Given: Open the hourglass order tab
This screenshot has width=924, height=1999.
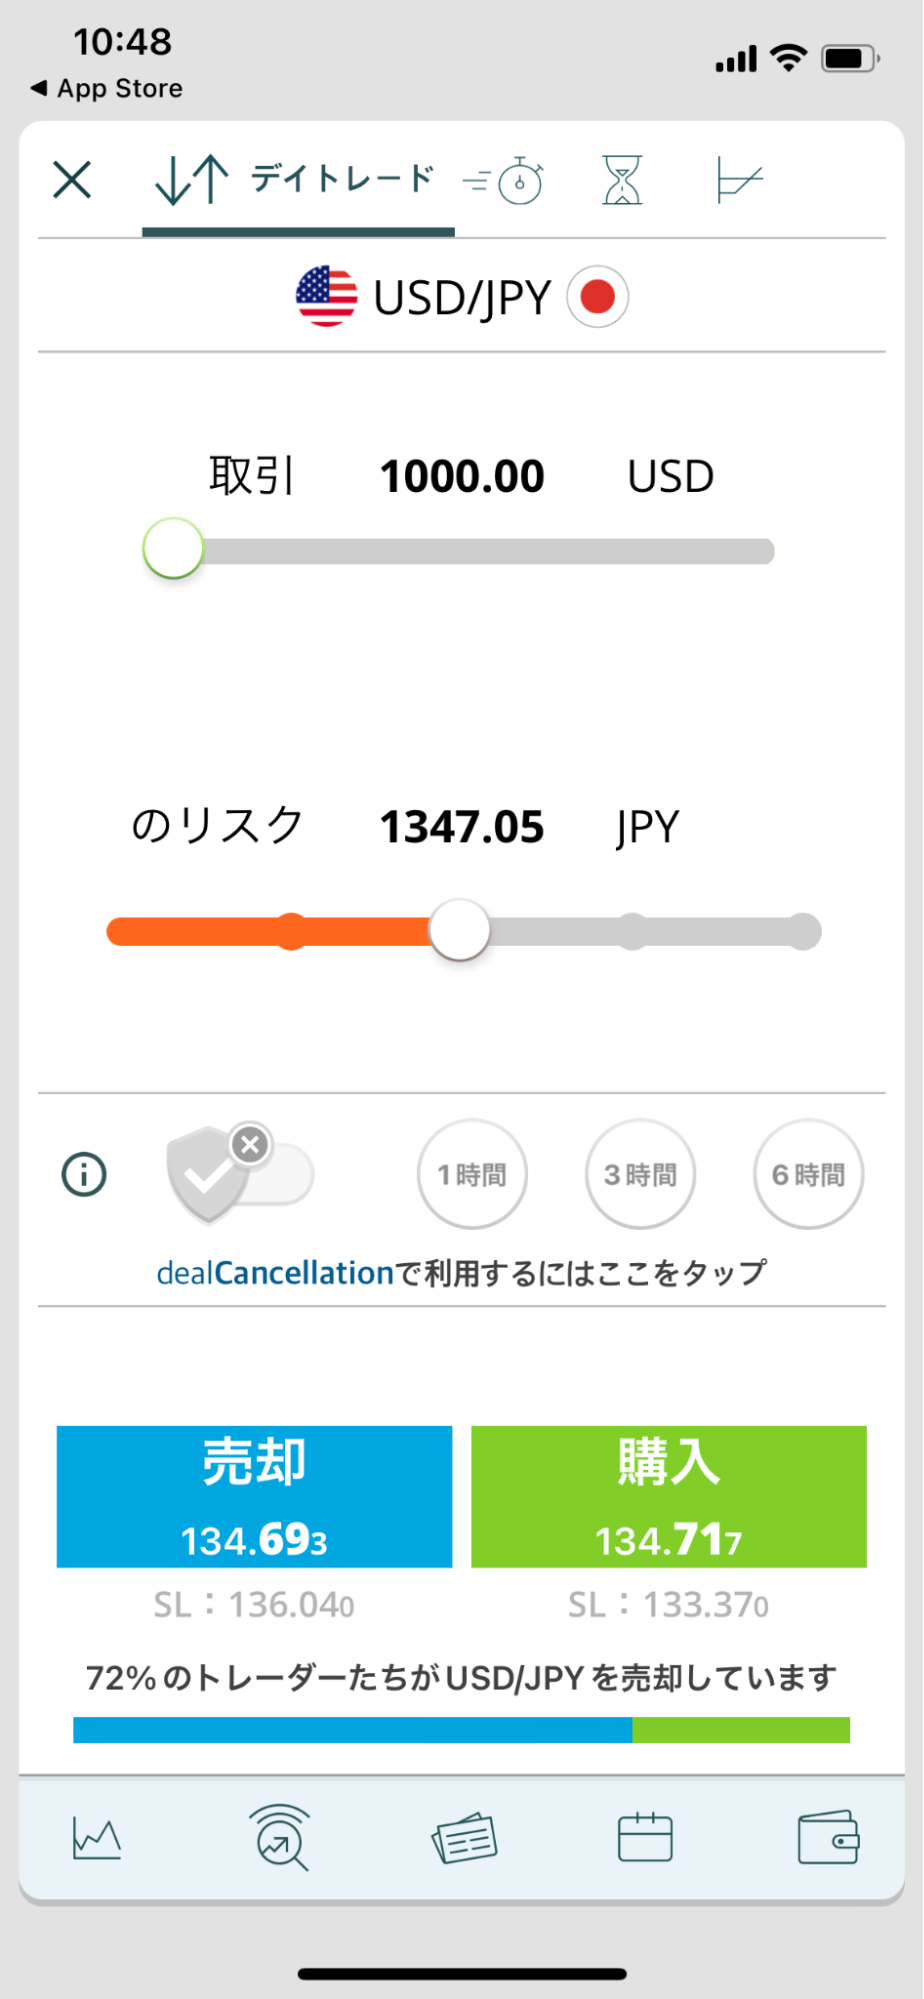Looking at the screenshot, I should (x=621, y=181).
